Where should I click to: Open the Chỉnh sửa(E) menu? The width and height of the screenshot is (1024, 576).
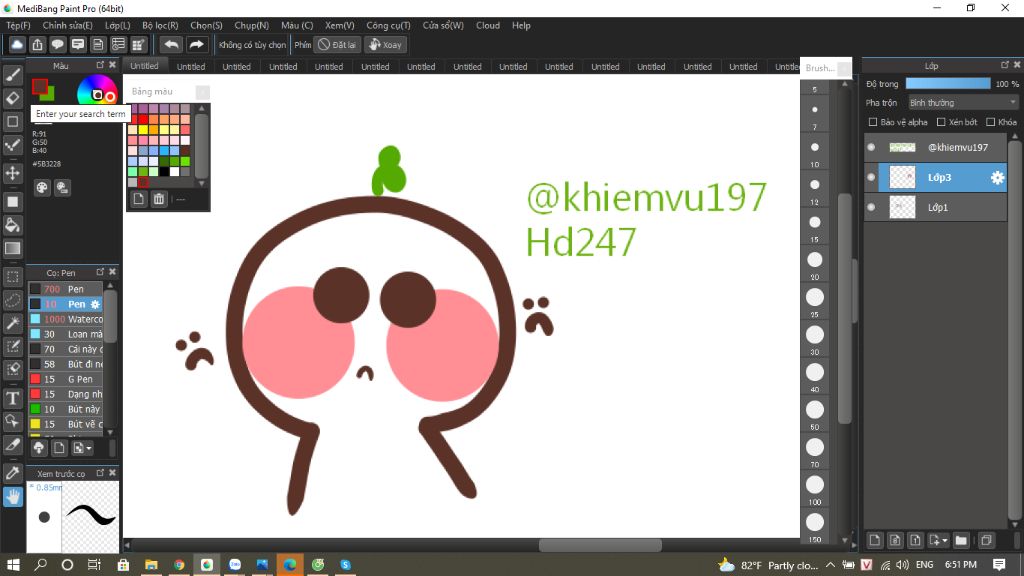[67, 25]
